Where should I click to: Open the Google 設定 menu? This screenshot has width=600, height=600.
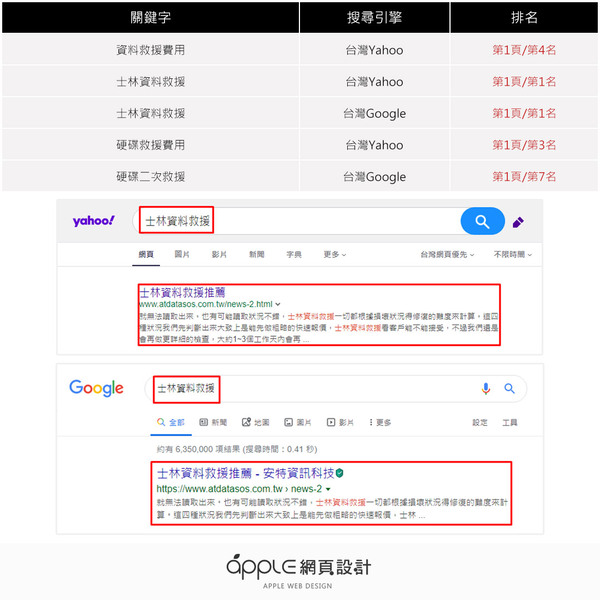[480, 422]
